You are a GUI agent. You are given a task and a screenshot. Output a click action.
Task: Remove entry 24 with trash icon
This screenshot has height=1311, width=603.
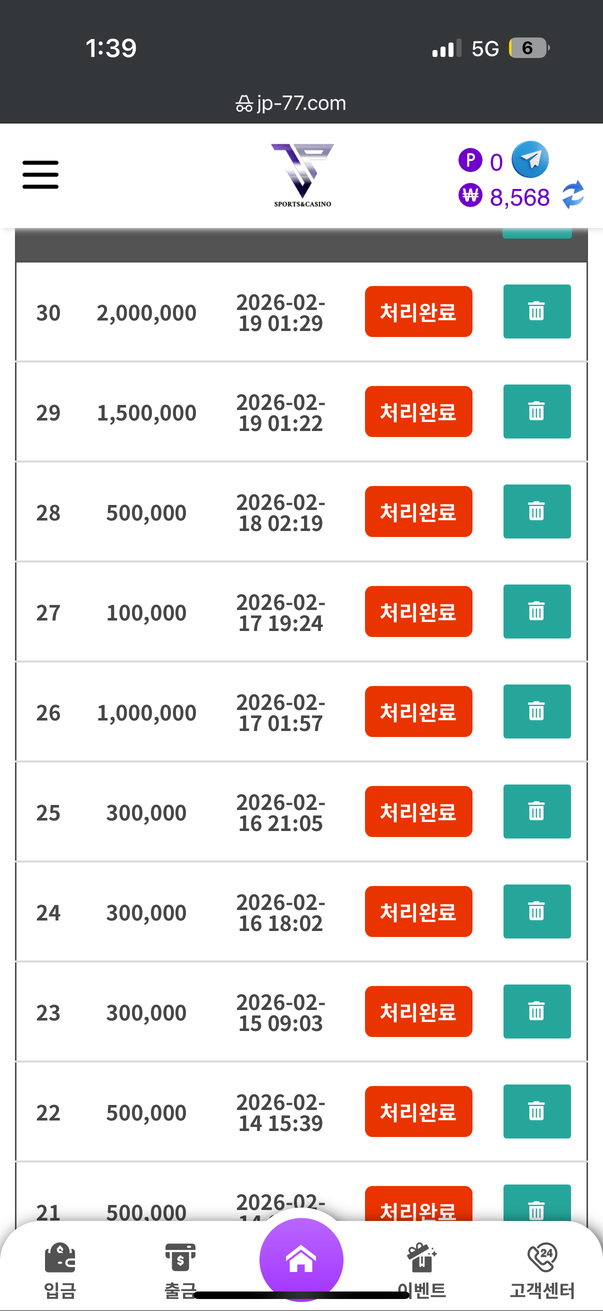pos(536,911)
